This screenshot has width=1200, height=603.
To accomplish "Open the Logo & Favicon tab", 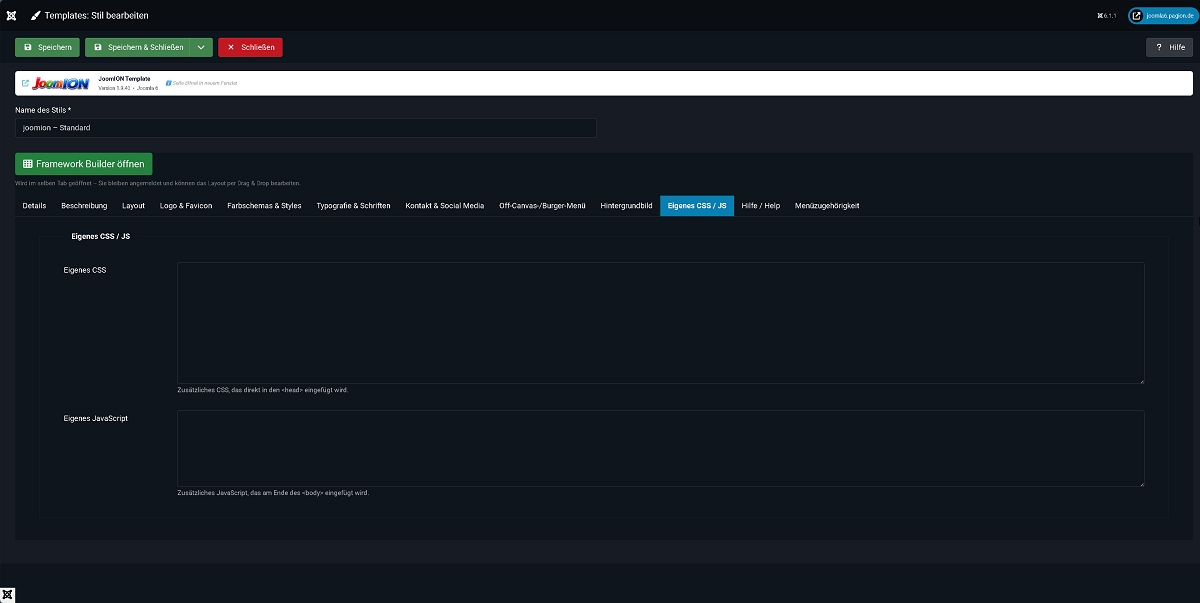I will (186, 206).
